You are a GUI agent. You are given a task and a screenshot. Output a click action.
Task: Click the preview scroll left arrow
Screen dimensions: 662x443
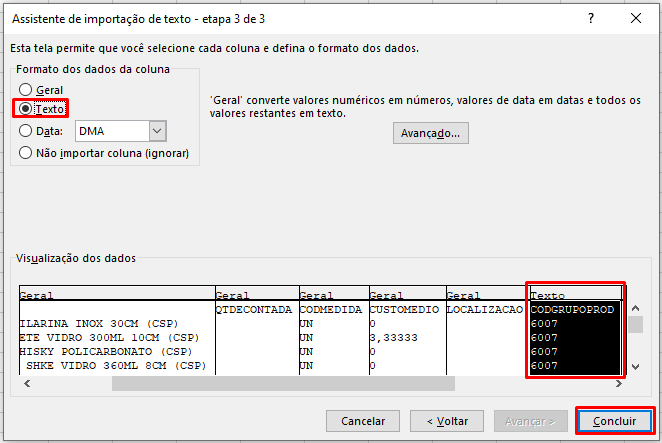tap(27, 383)
